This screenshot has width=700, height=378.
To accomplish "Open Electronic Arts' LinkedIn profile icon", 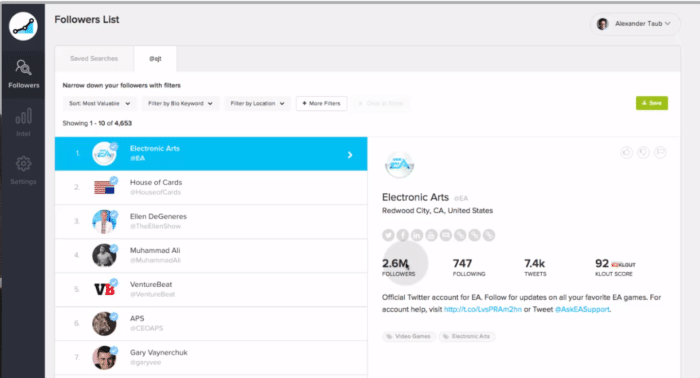I will tap(417, 235).
